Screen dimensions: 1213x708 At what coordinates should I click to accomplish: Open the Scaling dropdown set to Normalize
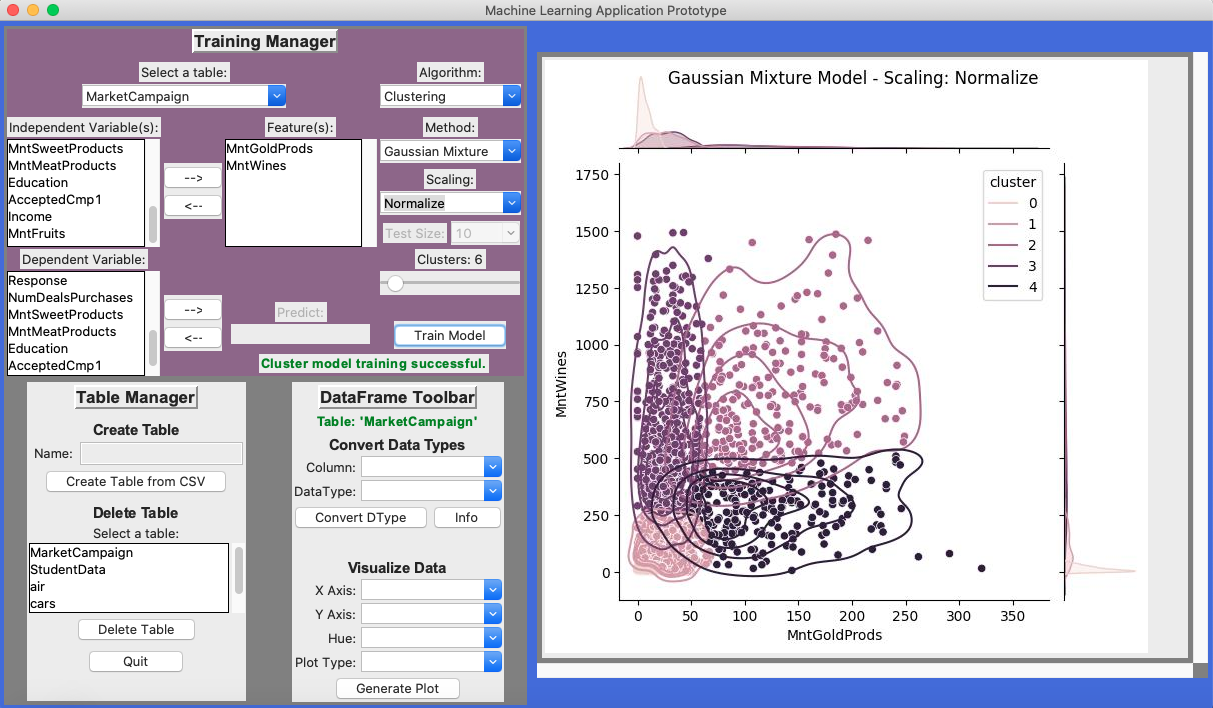pos(451,203)
